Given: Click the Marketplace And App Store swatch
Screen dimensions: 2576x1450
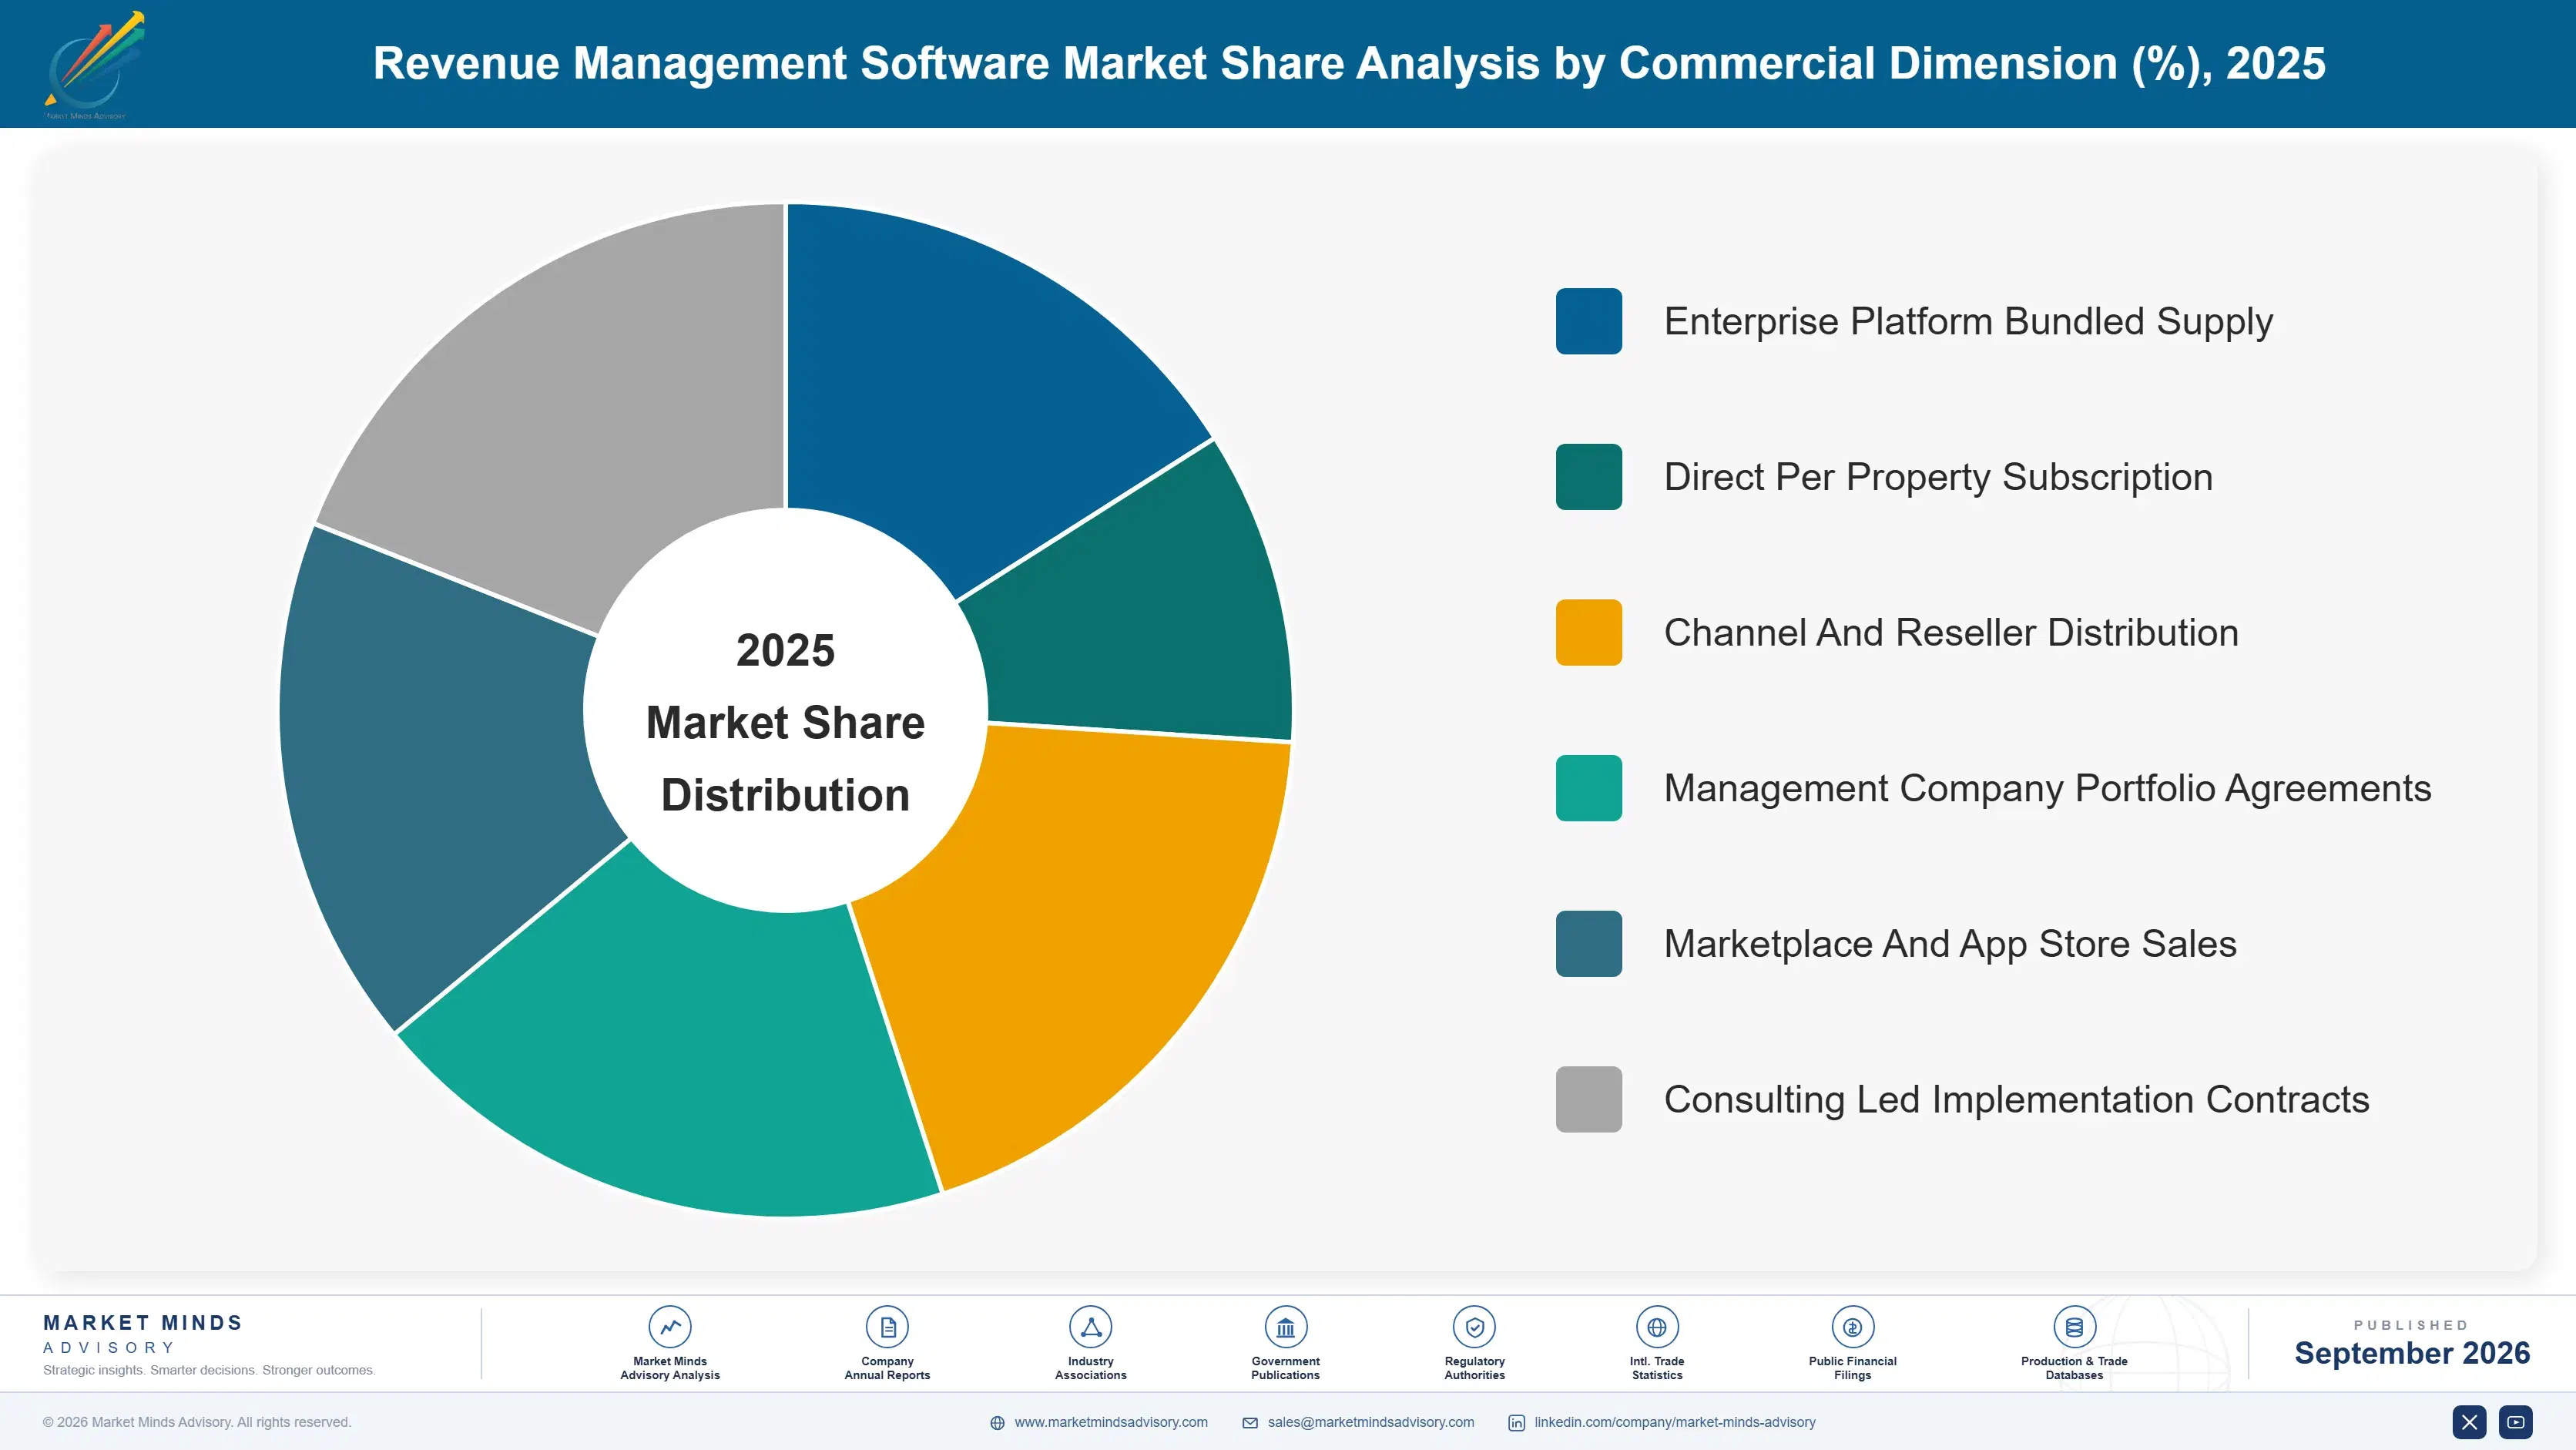Looking at the screenshot, I should point(1588,944).
